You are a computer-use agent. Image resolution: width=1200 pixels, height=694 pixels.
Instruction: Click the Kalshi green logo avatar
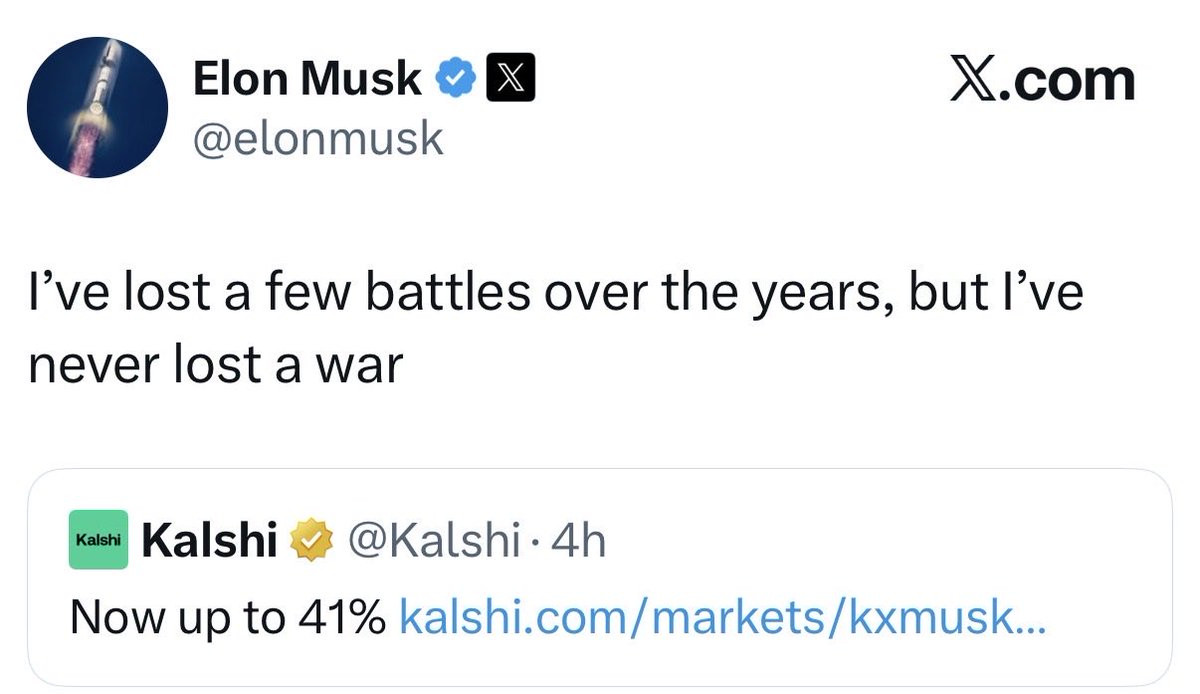98,540
